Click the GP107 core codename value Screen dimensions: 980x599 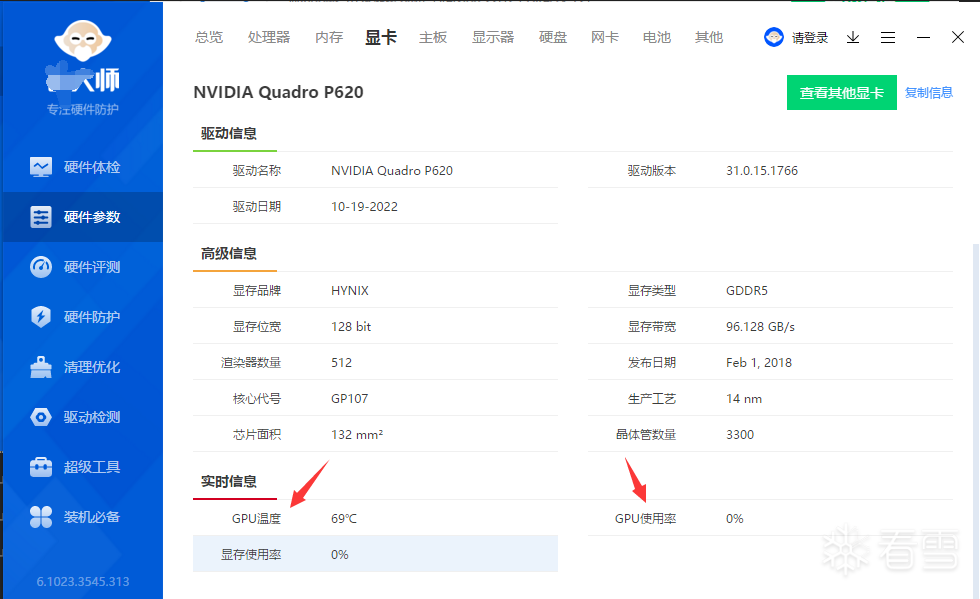click(x=349, y=399)
